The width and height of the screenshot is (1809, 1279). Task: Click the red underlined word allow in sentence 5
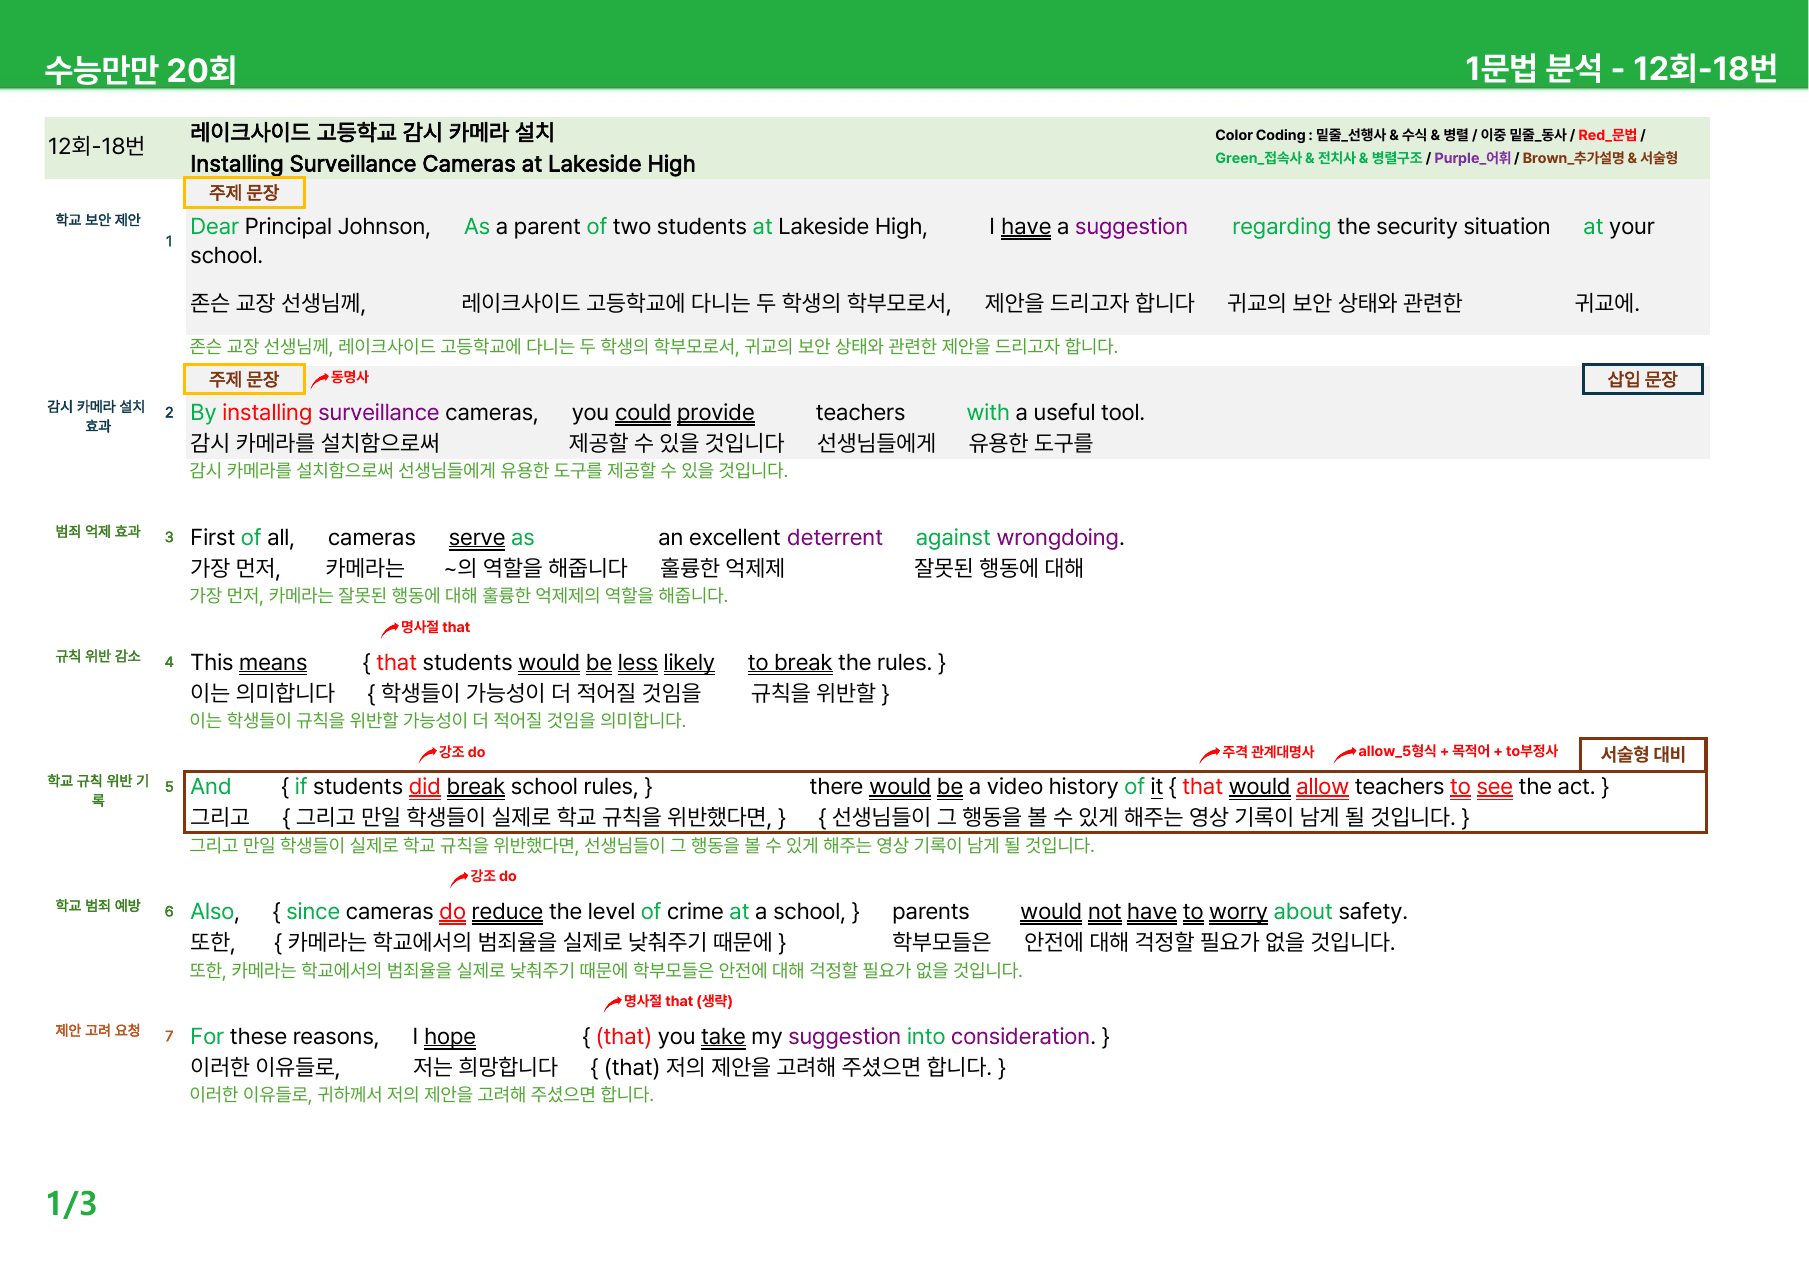(x=1322, y=787)
